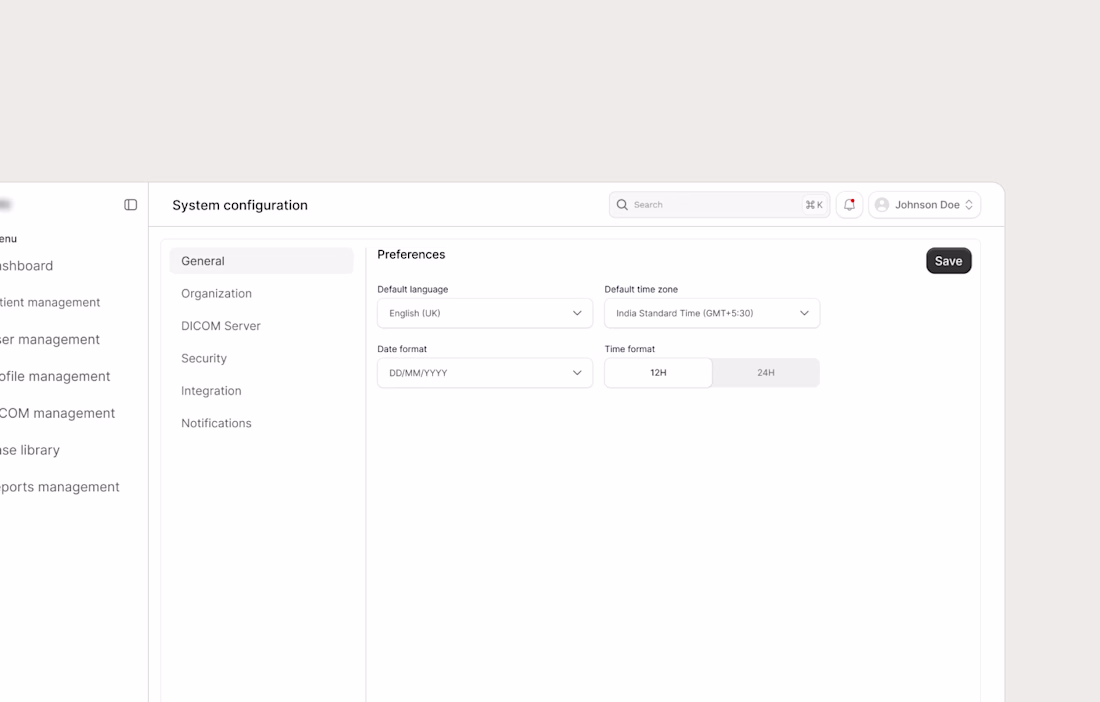Click the chevron in English (UK) field
The height and width of the screenshot is (702, 1100).
click(x=577, y=313)
